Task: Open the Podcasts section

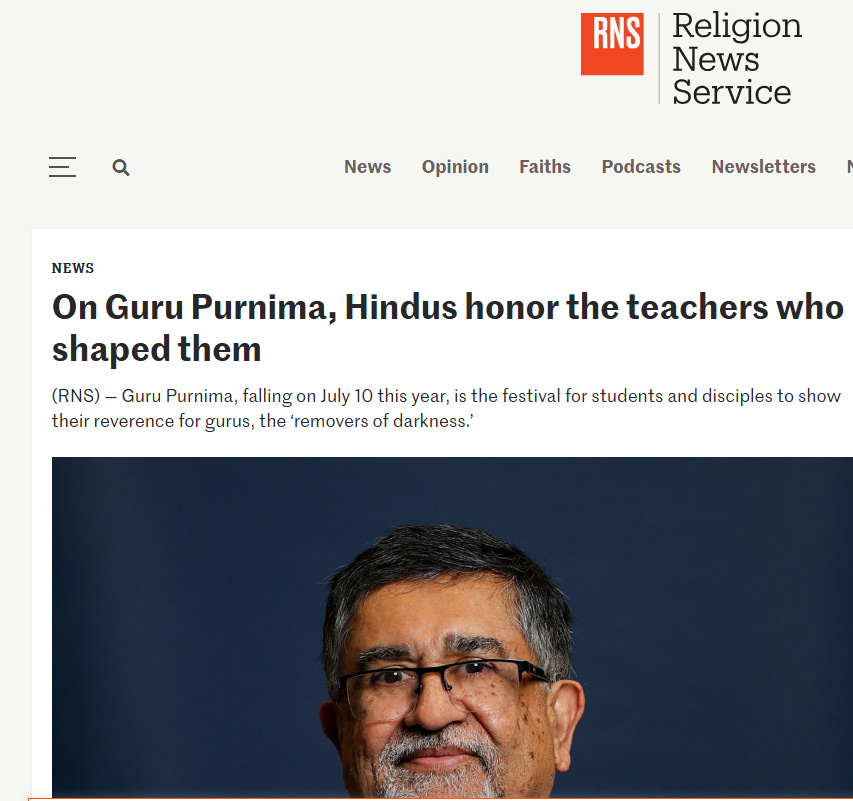Action: pyautogui.click(x=641, y=167)
